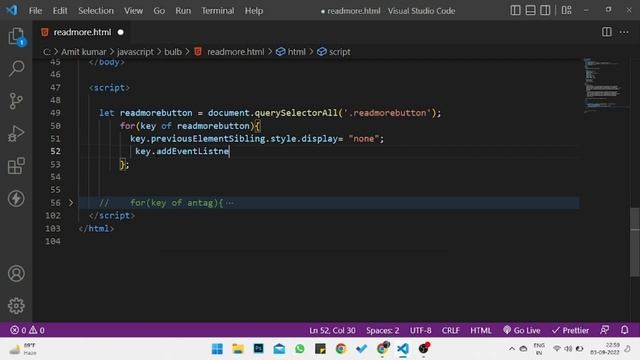Open 'readmore.html' breadcrumb dropdown

229,52
